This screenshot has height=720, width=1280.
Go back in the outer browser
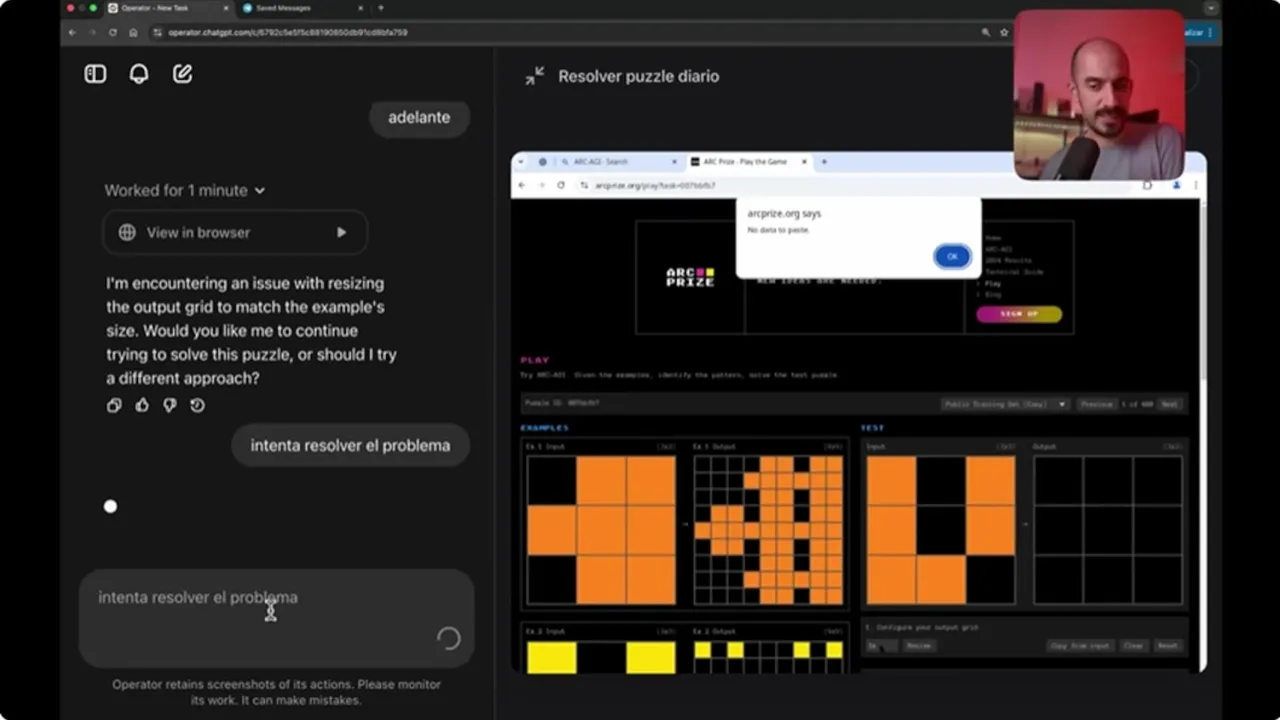[72, 32]
